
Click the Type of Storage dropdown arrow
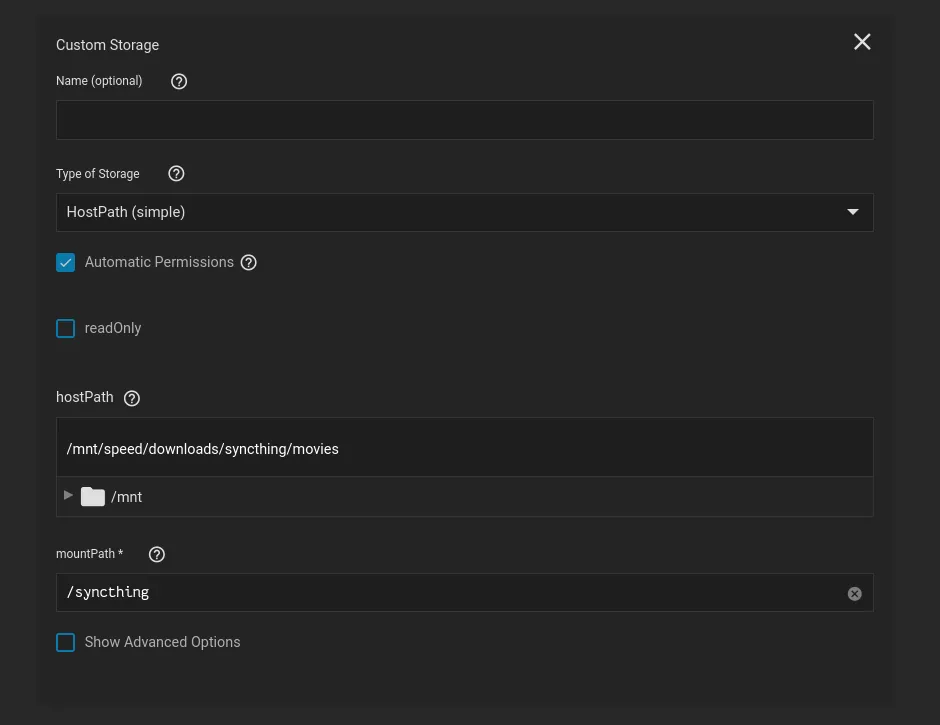[853, 212]
